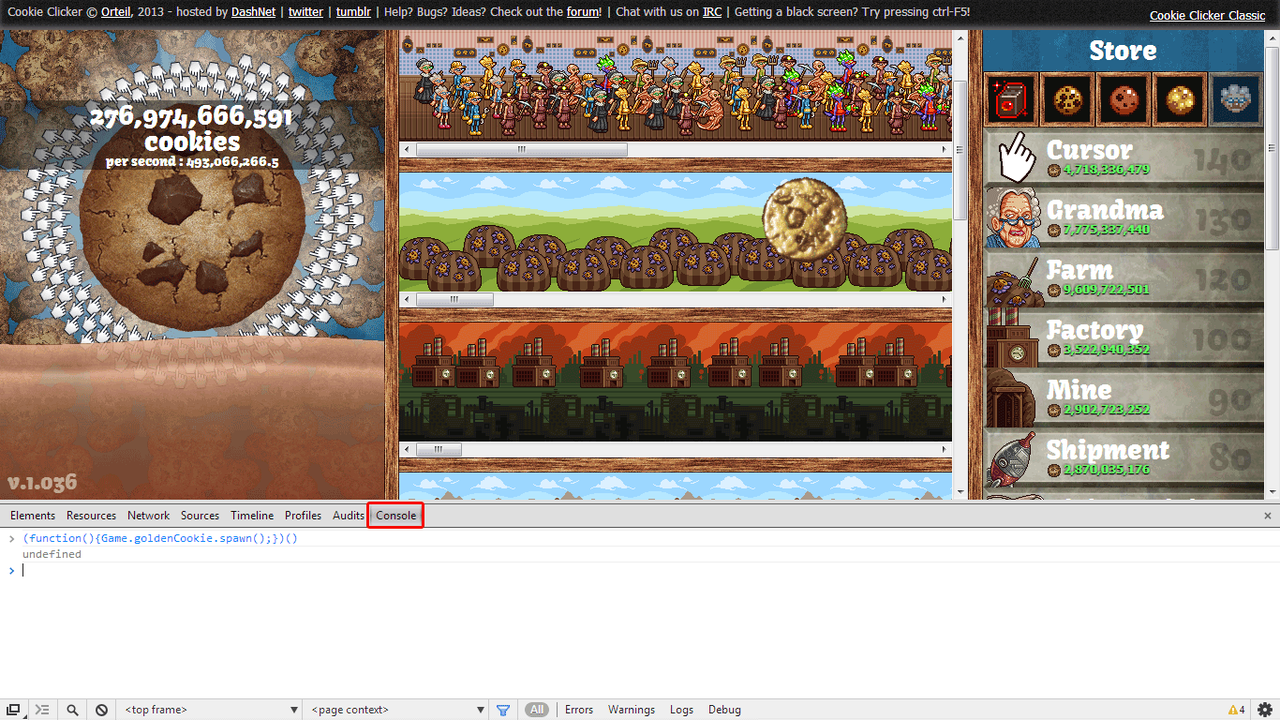The width and height of the screenshot is (1280, 720).
Task: Open the <top frame> dropdown
Action: coord(210,710)
